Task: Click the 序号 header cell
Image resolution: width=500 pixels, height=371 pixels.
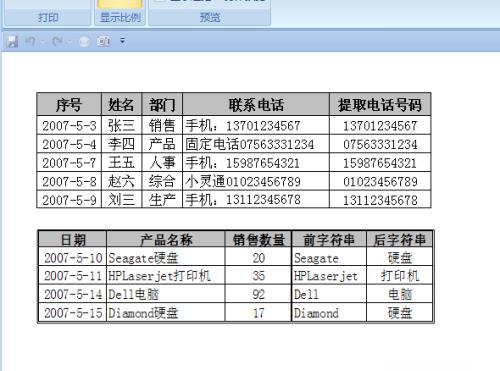Action: 69,104
